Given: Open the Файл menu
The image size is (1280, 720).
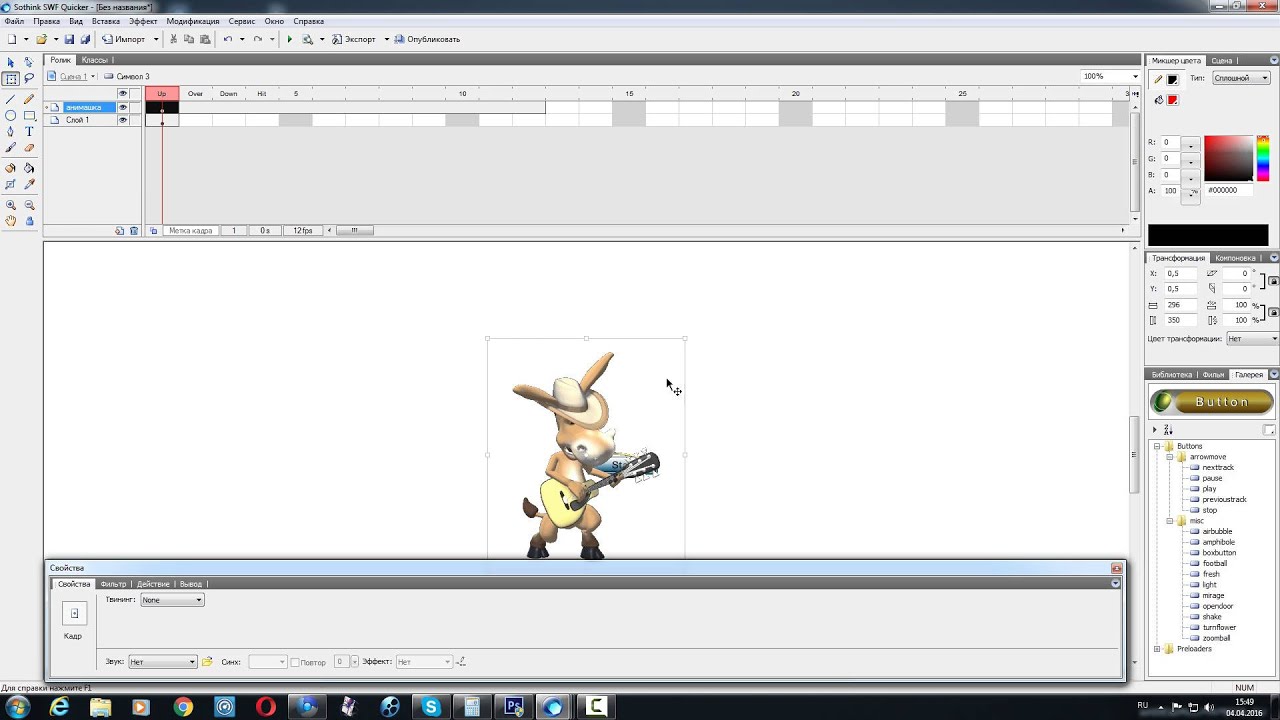Looking at the screenshot, I should 14,21.
